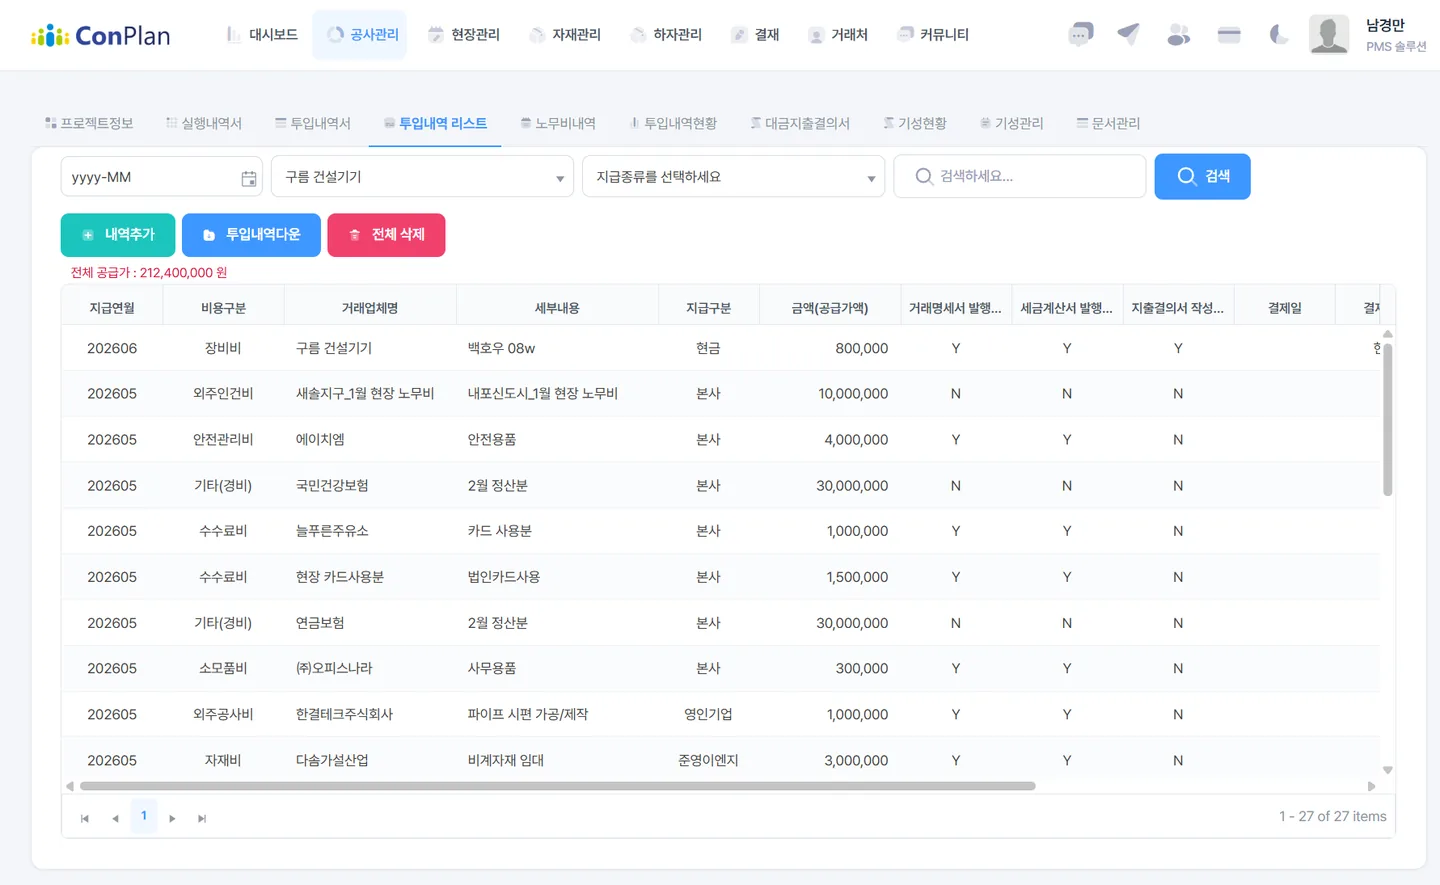Screen dimensions: 1440x885
Task: Click the card icon in header
Action: [1229, 34]
